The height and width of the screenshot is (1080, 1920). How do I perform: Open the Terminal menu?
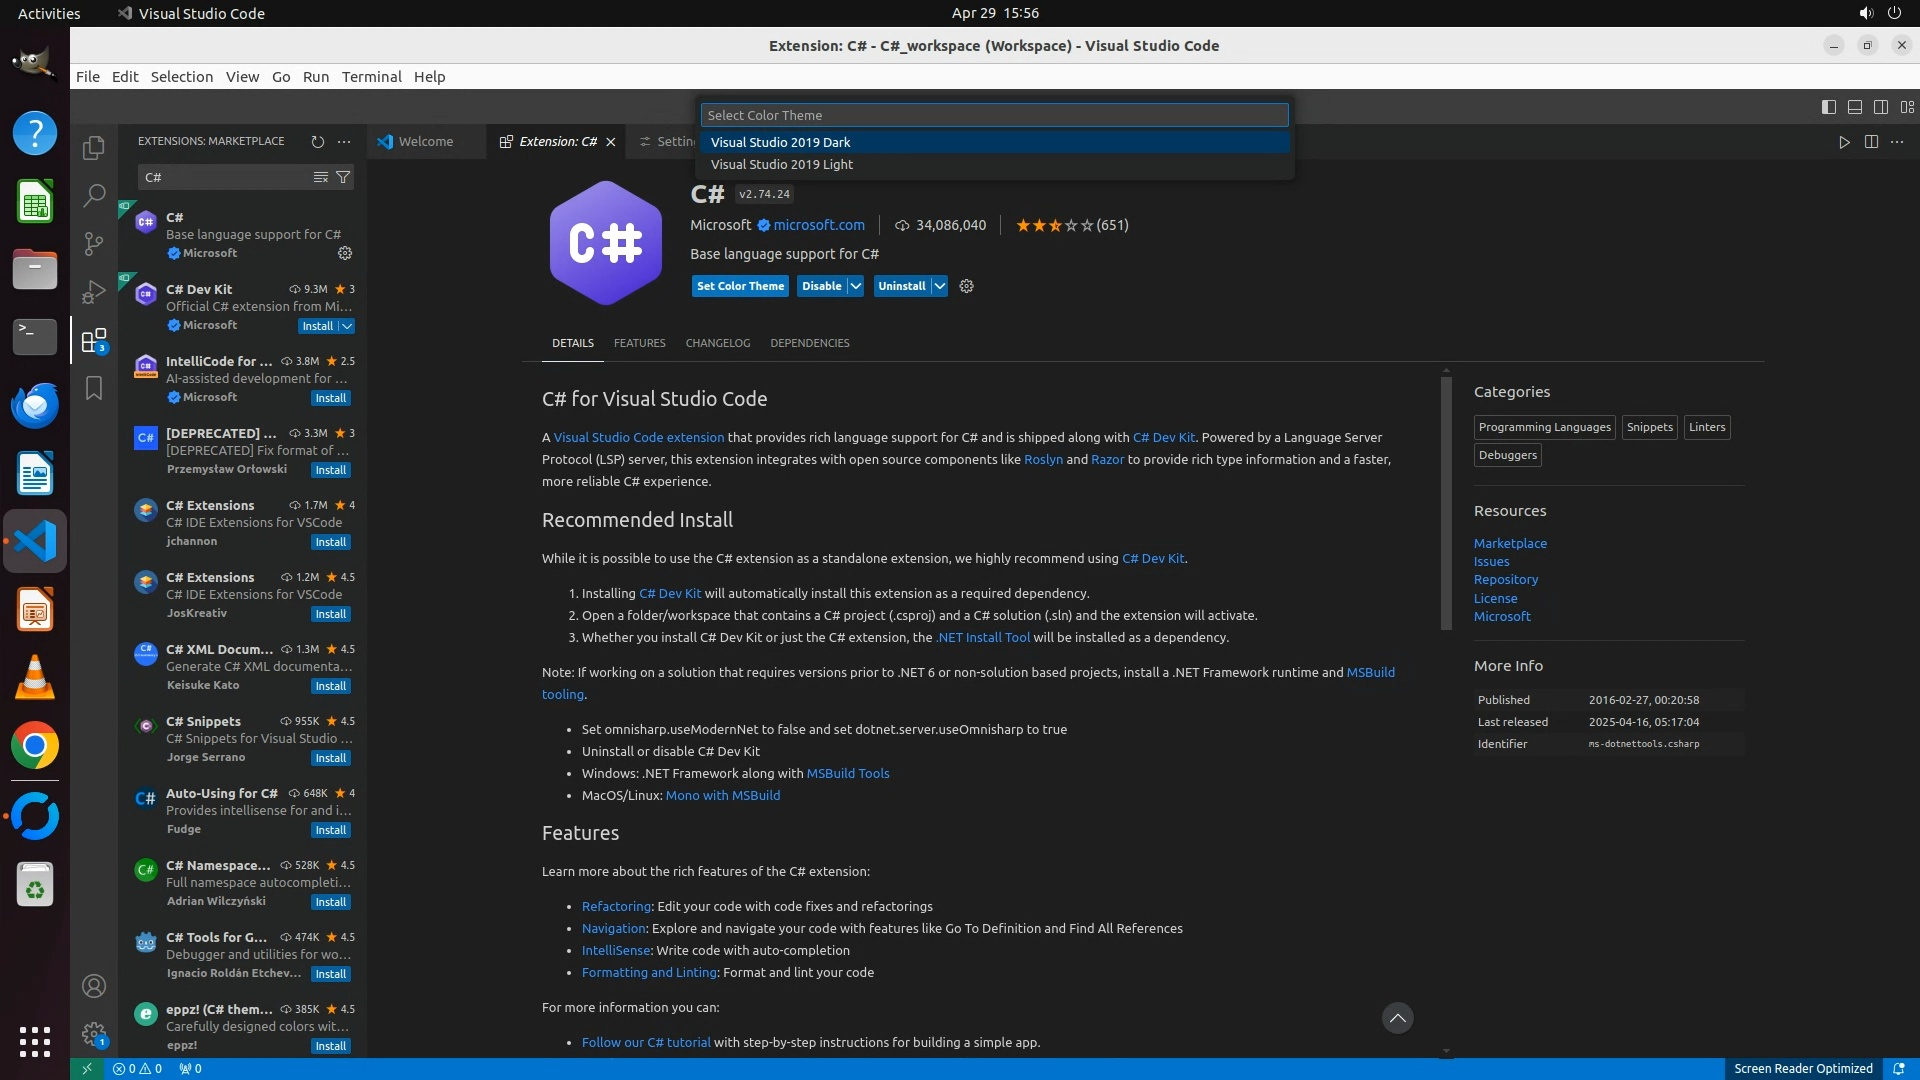point(371,77)
